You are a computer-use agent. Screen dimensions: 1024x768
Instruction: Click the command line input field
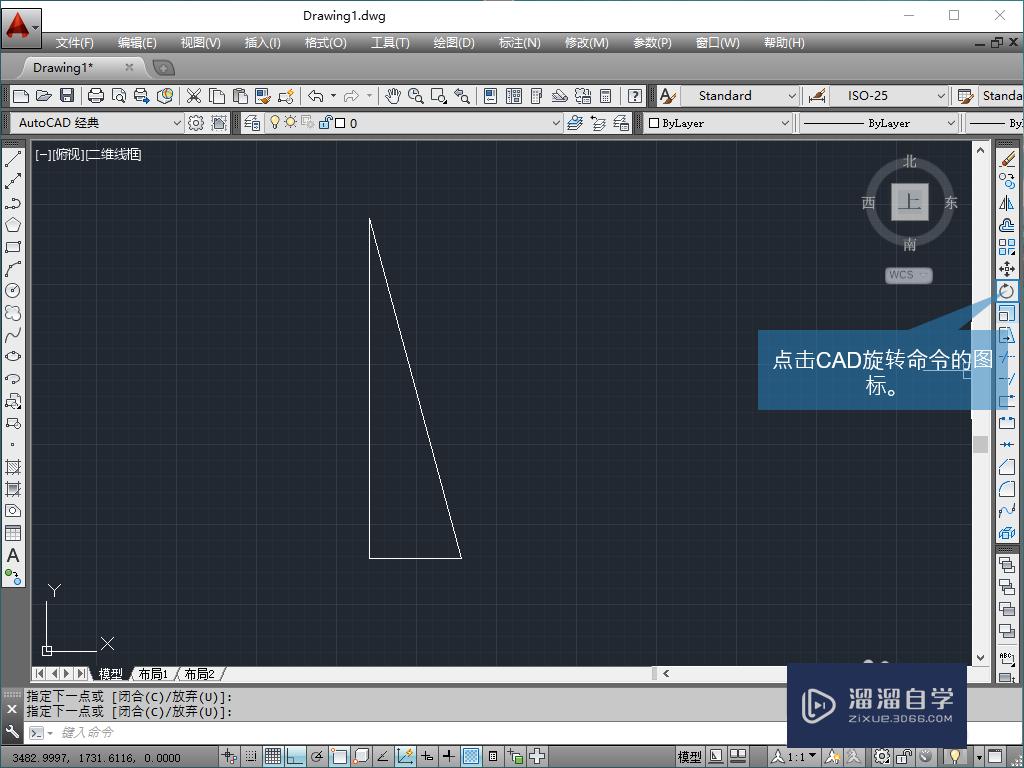[x=405, y=733]
